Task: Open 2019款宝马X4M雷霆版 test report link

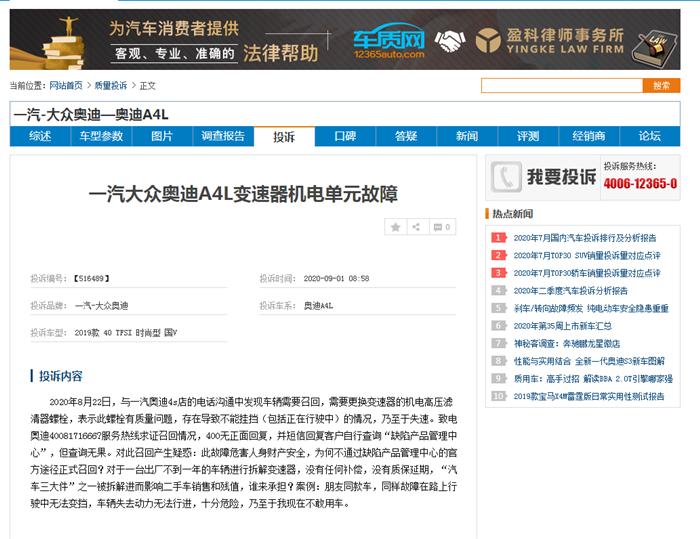Action: pyautogui.click(x=589, y=397)
